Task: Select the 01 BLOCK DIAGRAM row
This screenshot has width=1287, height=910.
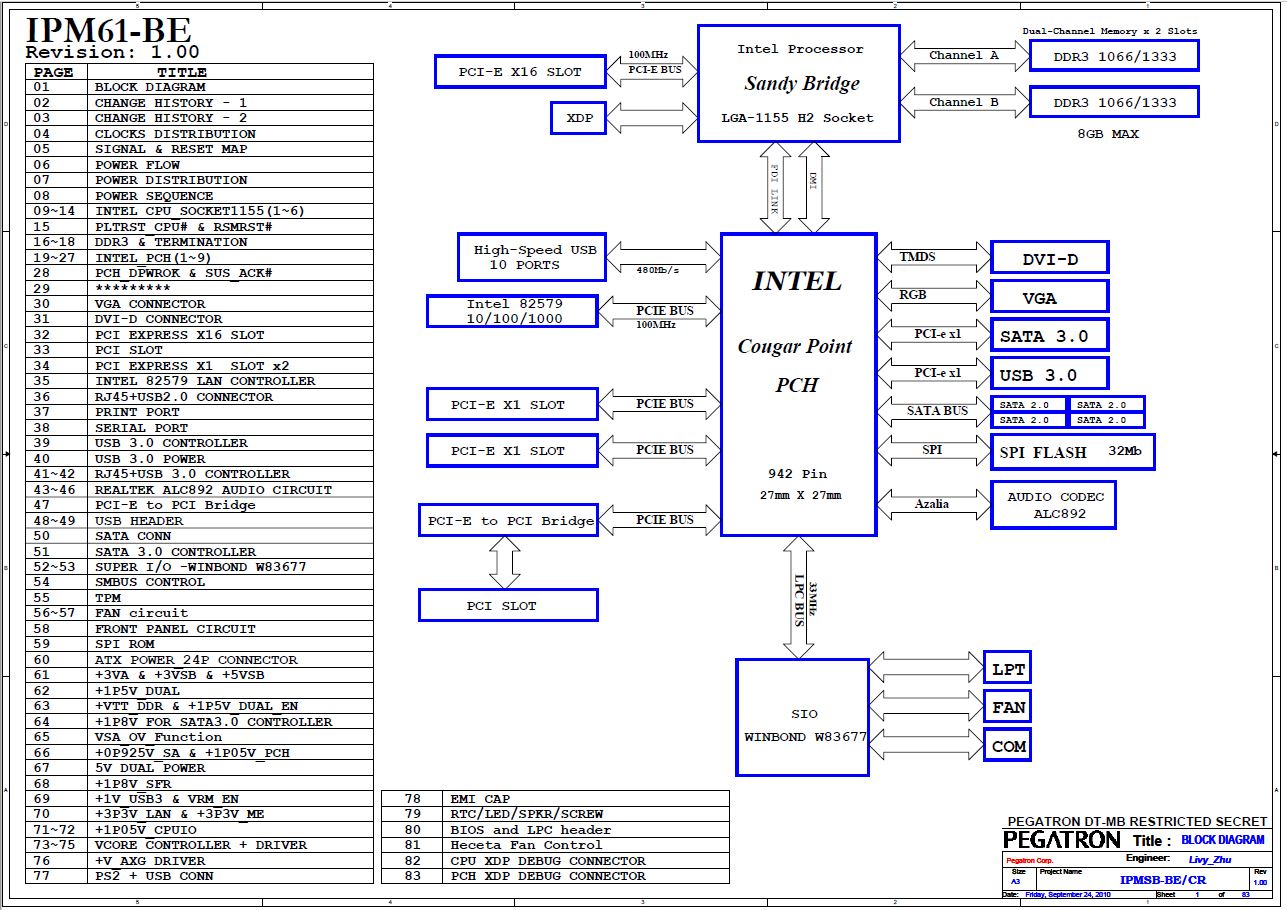Action: tap(199, 87)
